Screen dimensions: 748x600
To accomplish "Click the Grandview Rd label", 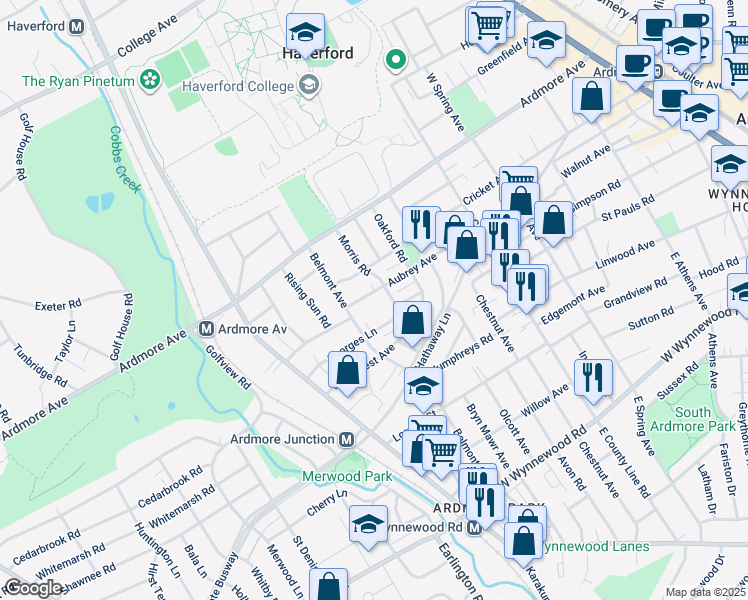I will (635, 293).
